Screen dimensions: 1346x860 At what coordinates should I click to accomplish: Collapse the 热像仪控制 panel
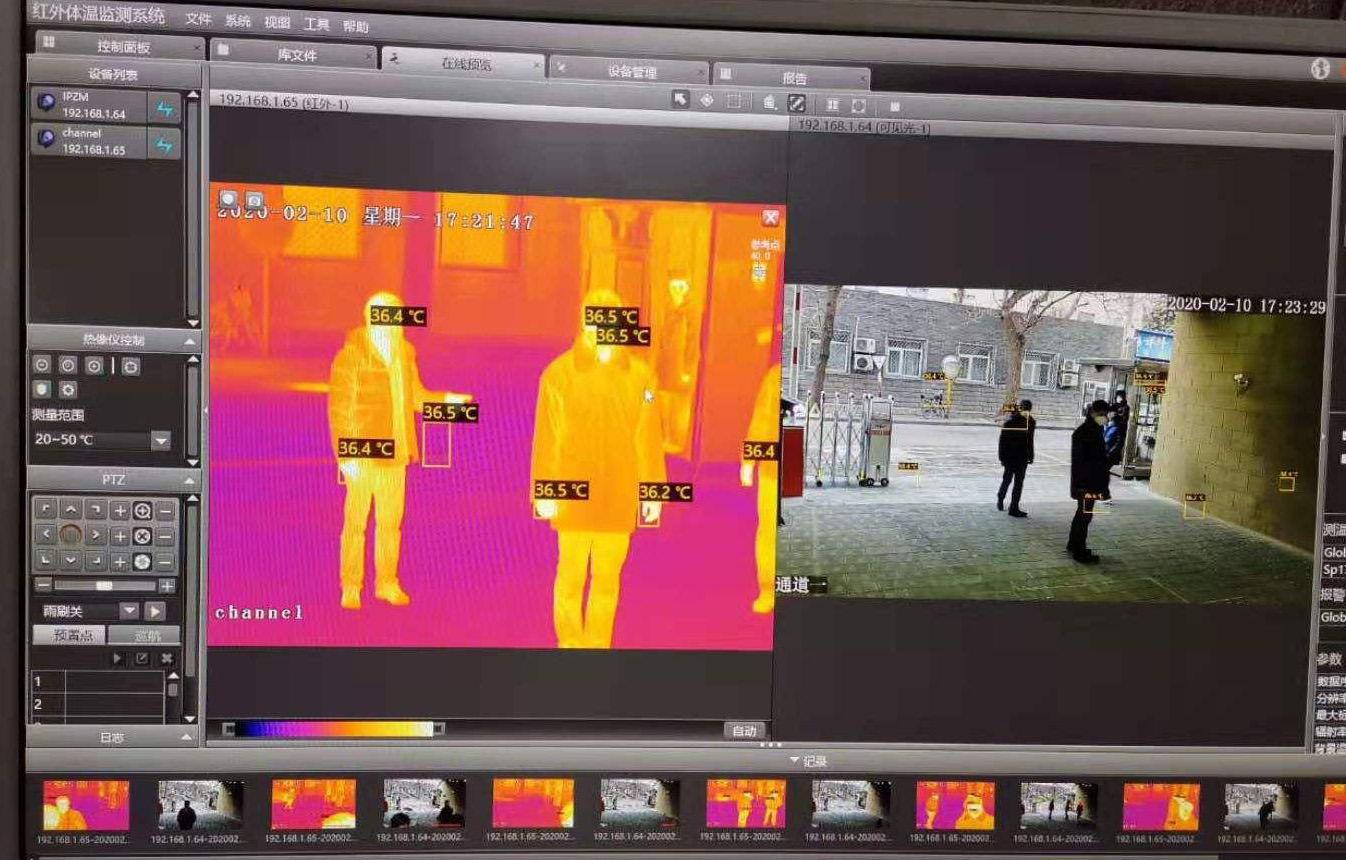(x=190, y=341)
